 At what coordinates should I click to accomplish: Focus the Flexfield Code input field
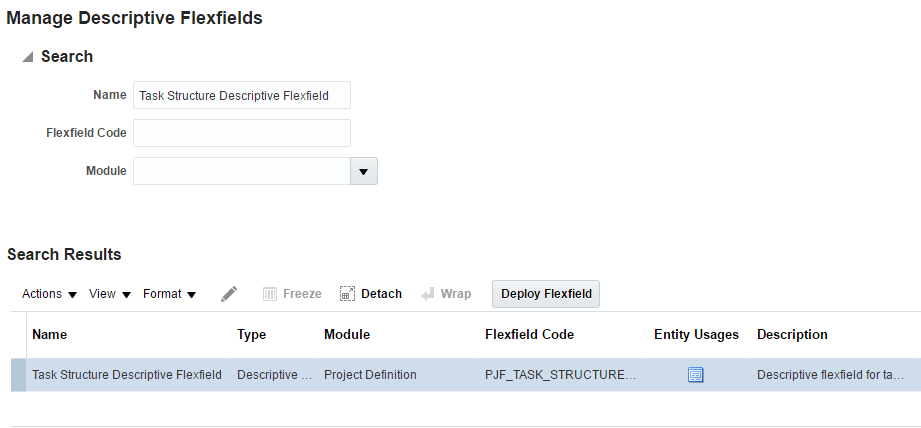click(x=242, y=133)
